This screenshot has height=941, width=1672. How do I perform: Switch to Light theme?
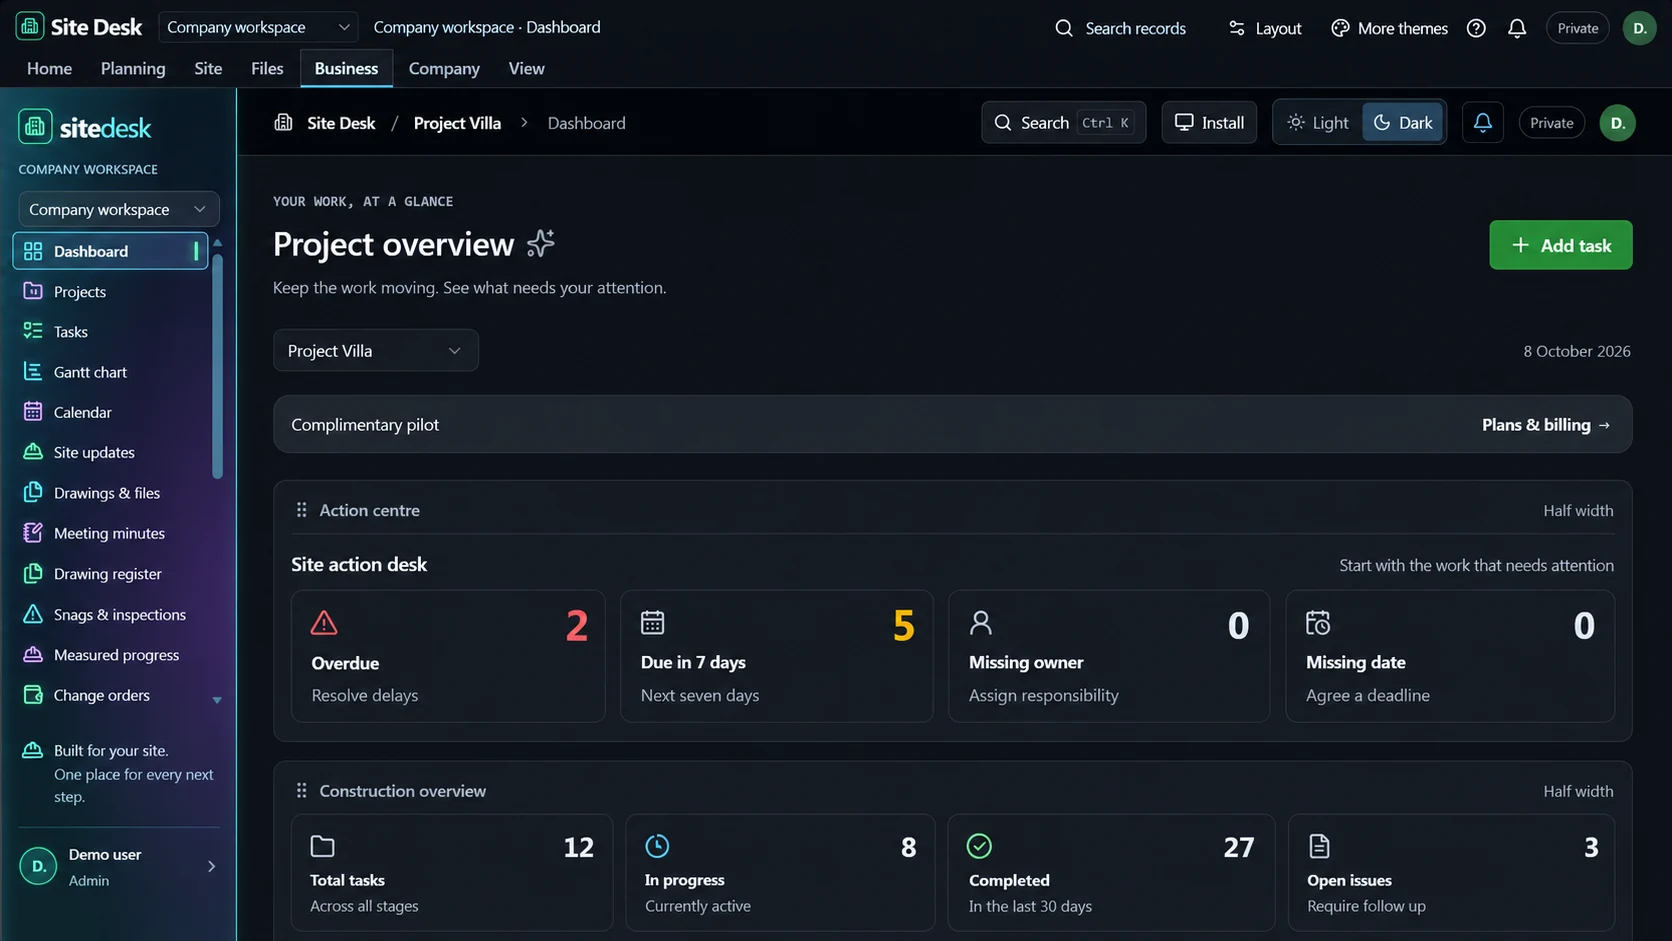point(1318,123)
